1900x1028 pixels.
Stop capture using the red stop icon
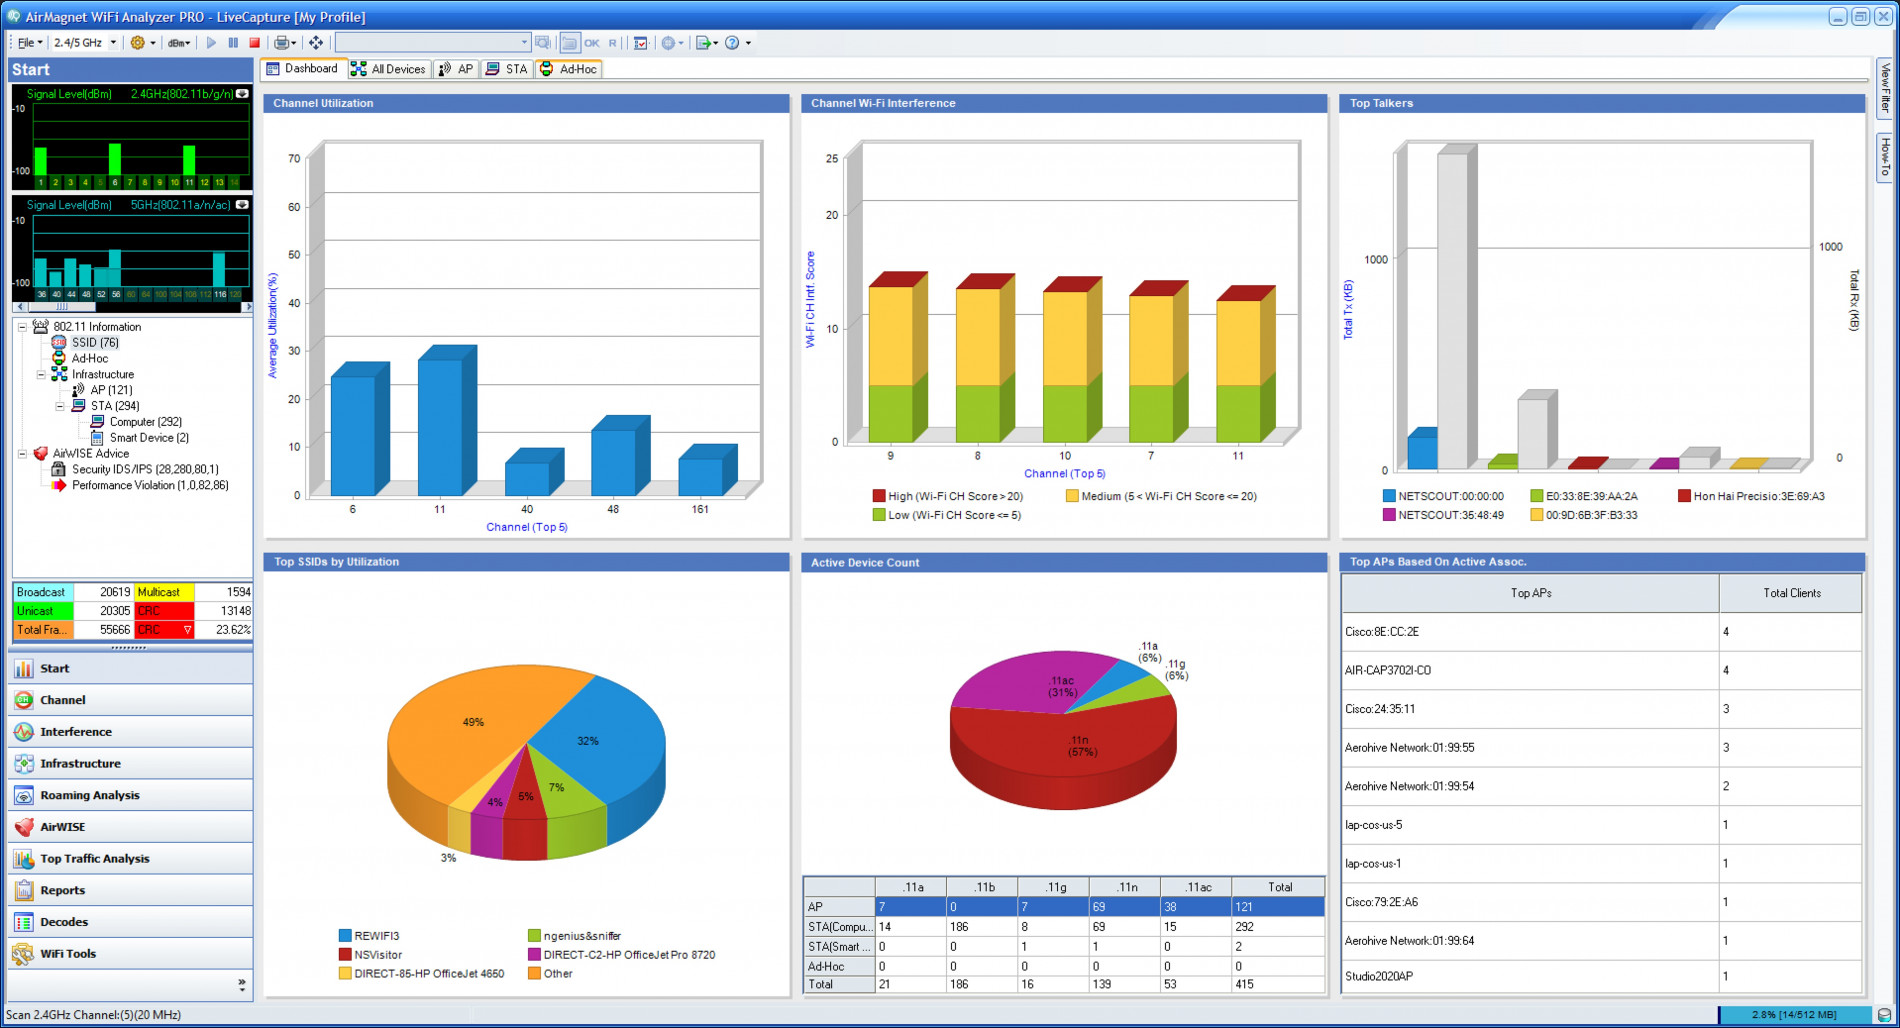255,43
